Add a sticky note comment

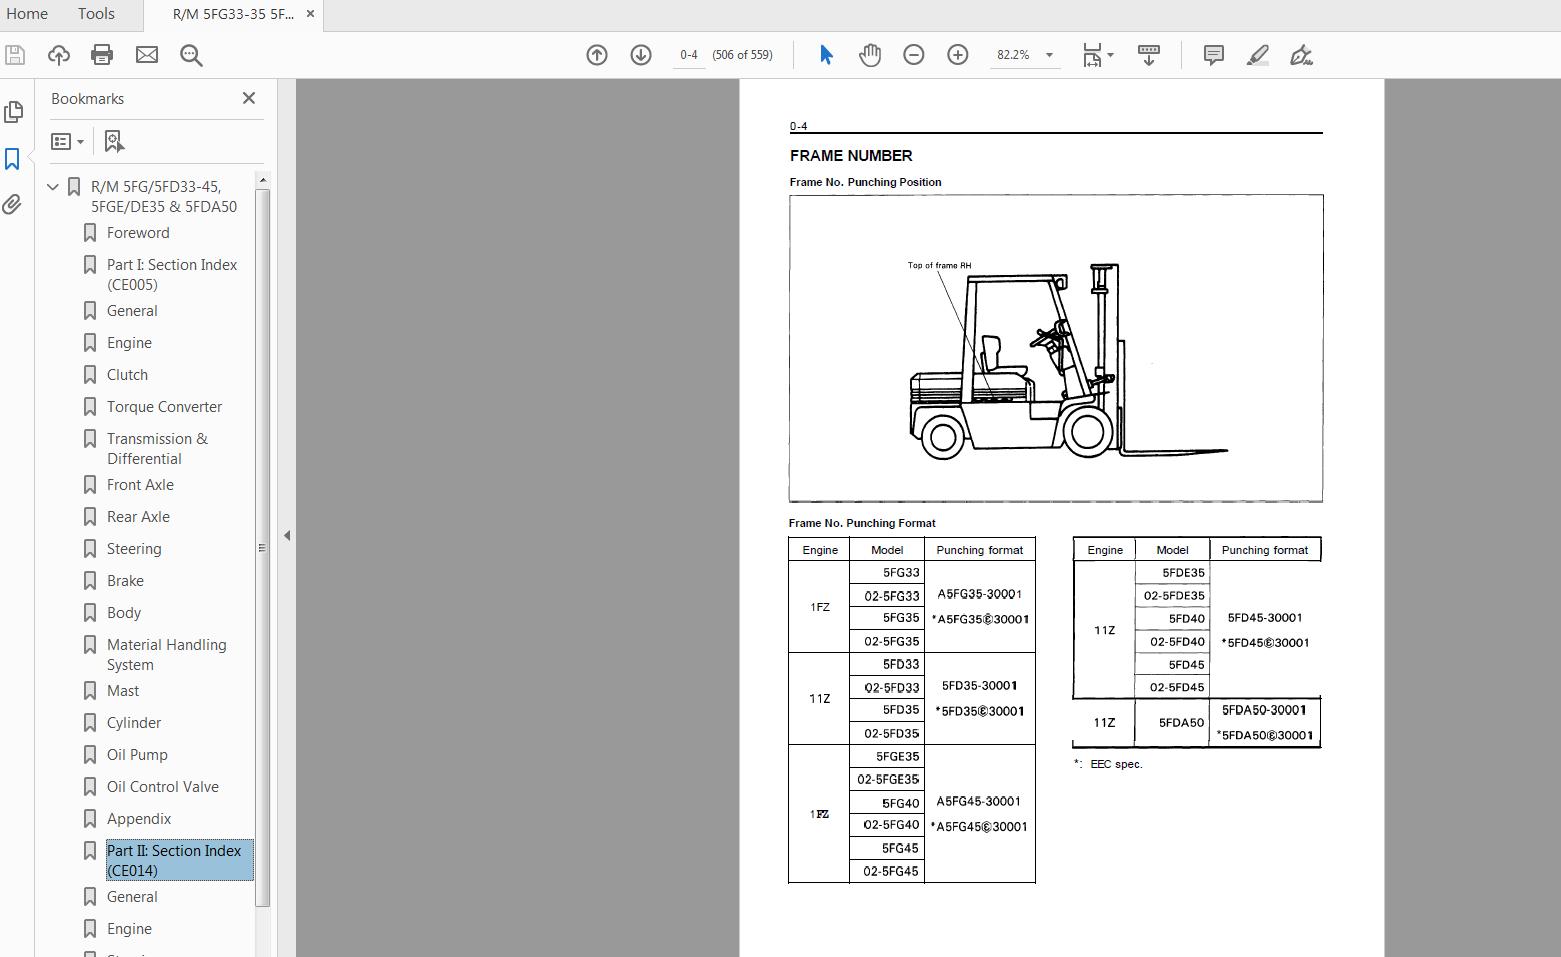pyautogui.click(x=1212, y=55)
